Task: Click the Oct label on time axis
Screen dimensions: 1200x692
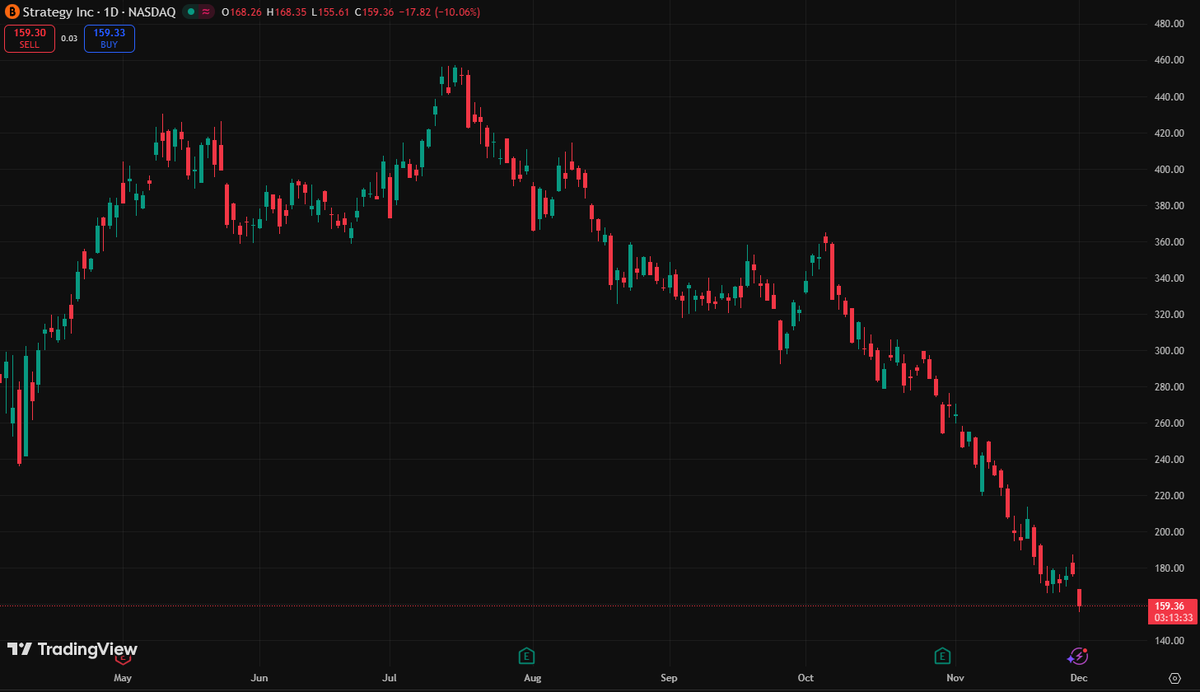Action: tap(806, 678)
